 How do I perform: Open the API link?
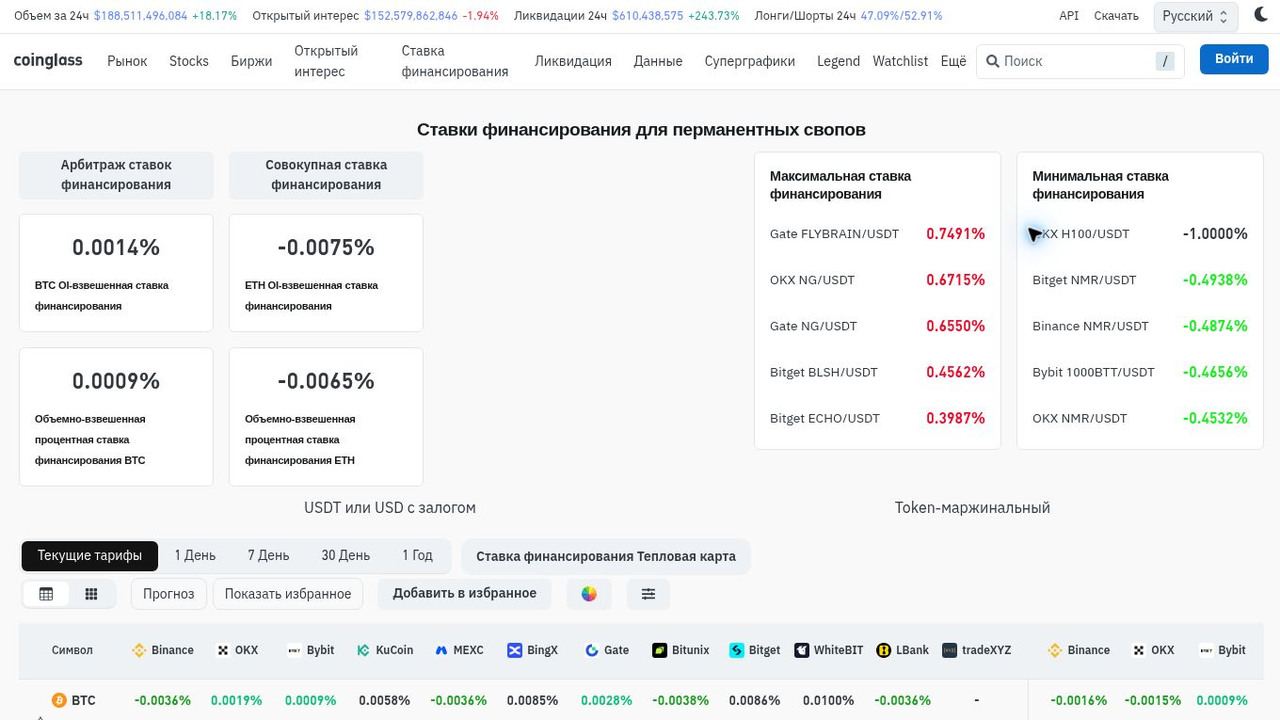point(1069,16)
